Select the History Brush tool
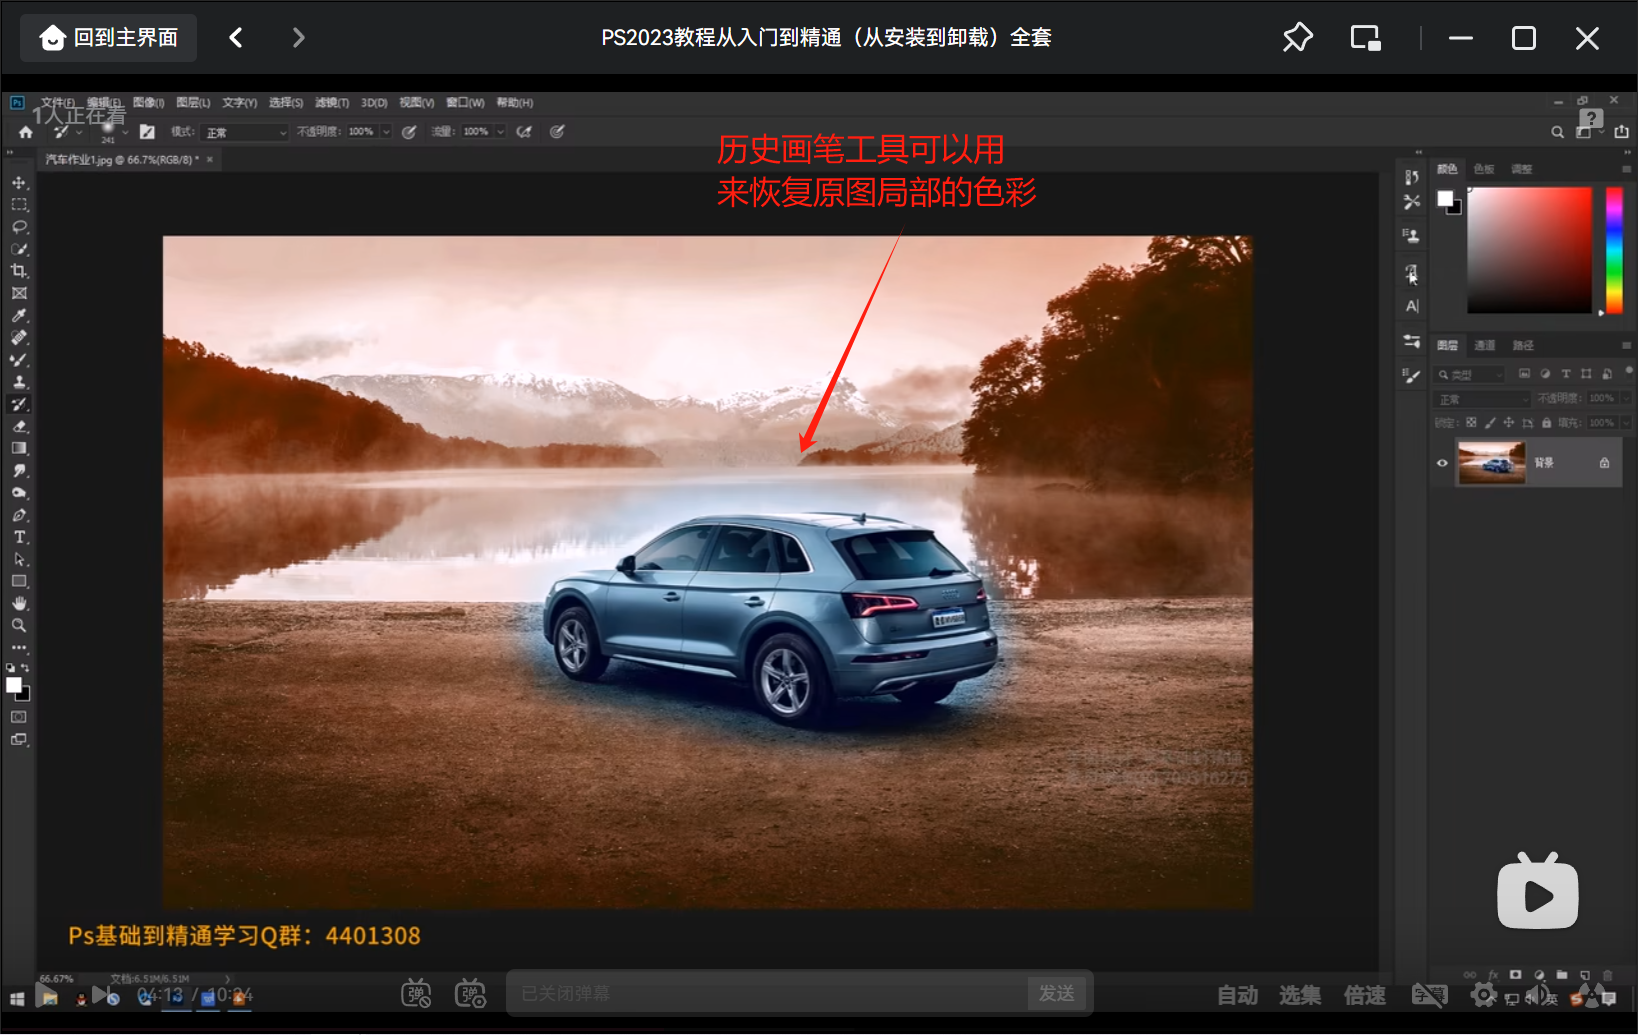Image resolution: width=1638 pixels, height=1035 pixels. (19, 404)
